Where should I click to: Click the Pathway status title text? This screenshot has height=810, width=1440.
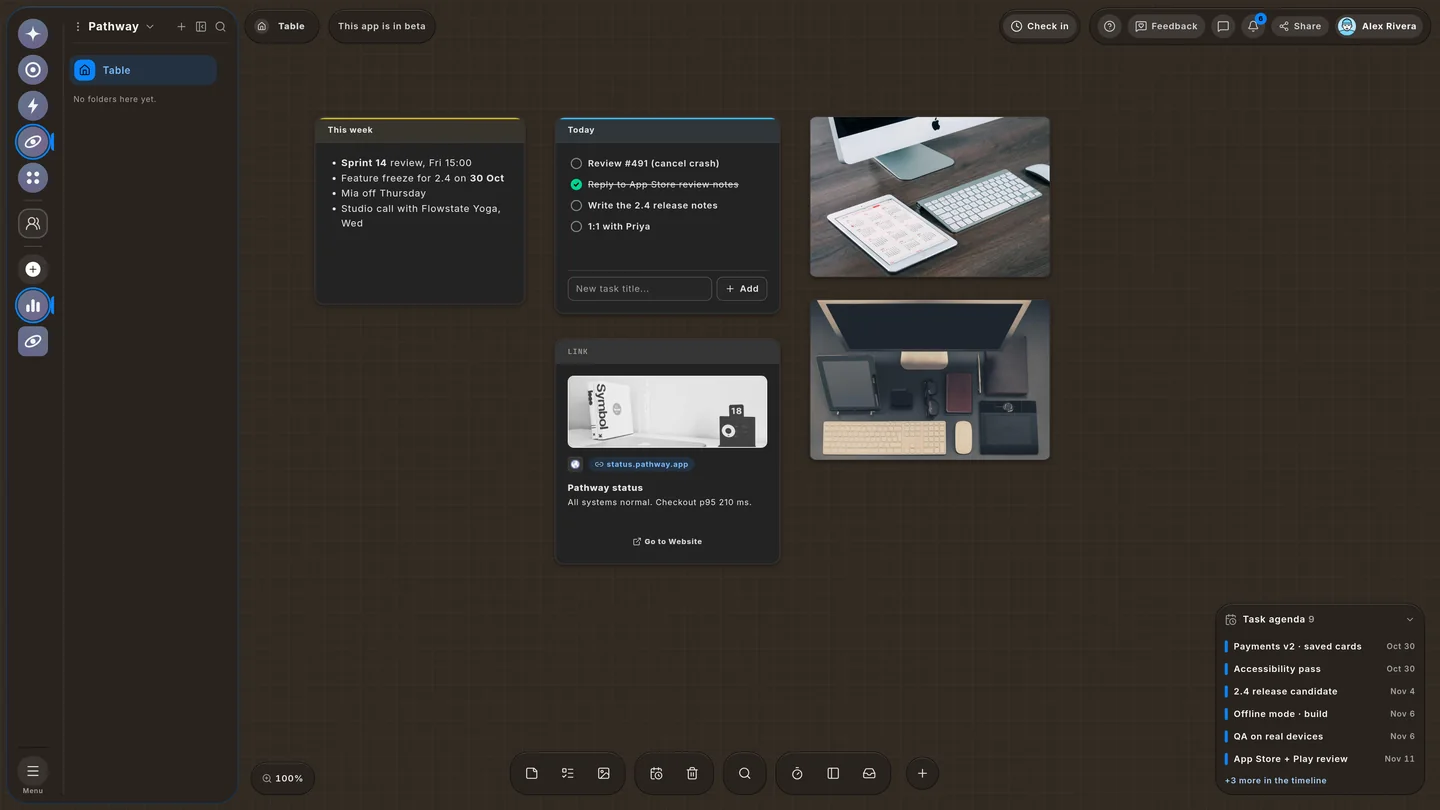coord(605,488)
